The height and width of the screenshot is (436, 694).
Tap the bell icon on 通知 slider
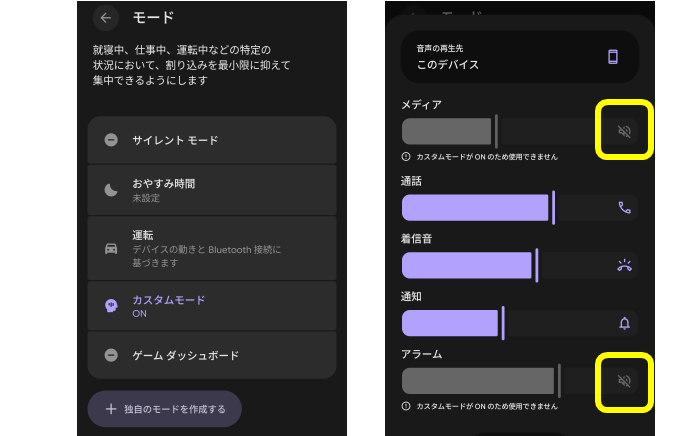[x=625, y=323]
